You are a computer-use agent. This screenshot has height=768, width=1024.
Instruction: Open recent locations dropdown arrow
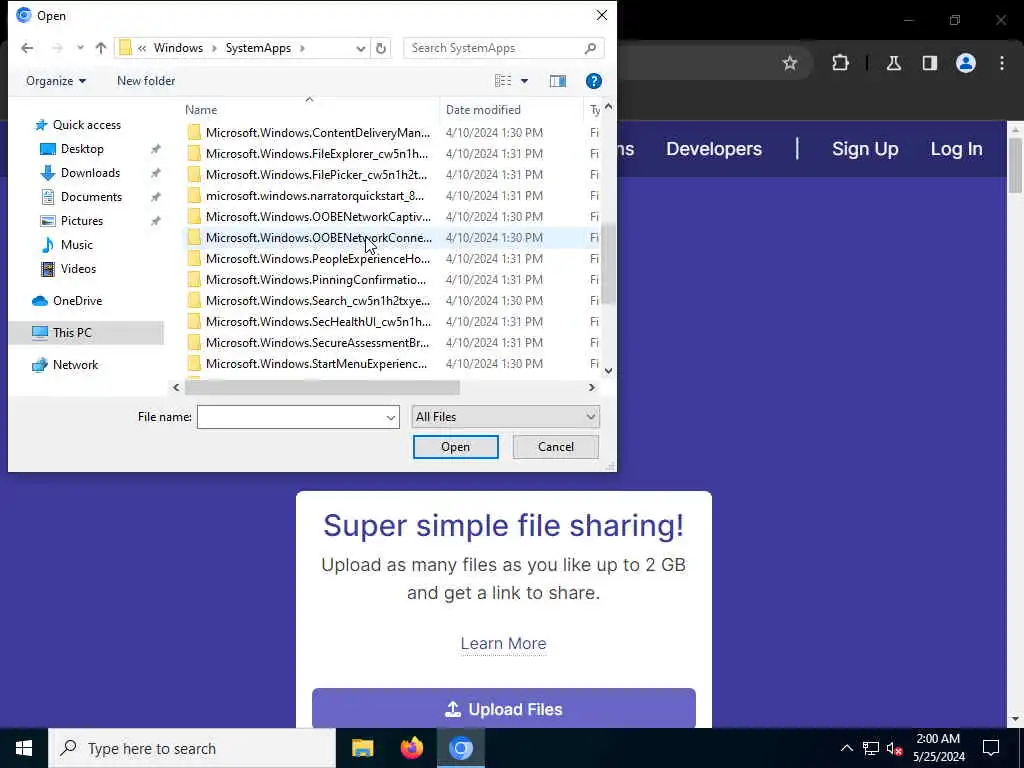click(x=80, y=48)
